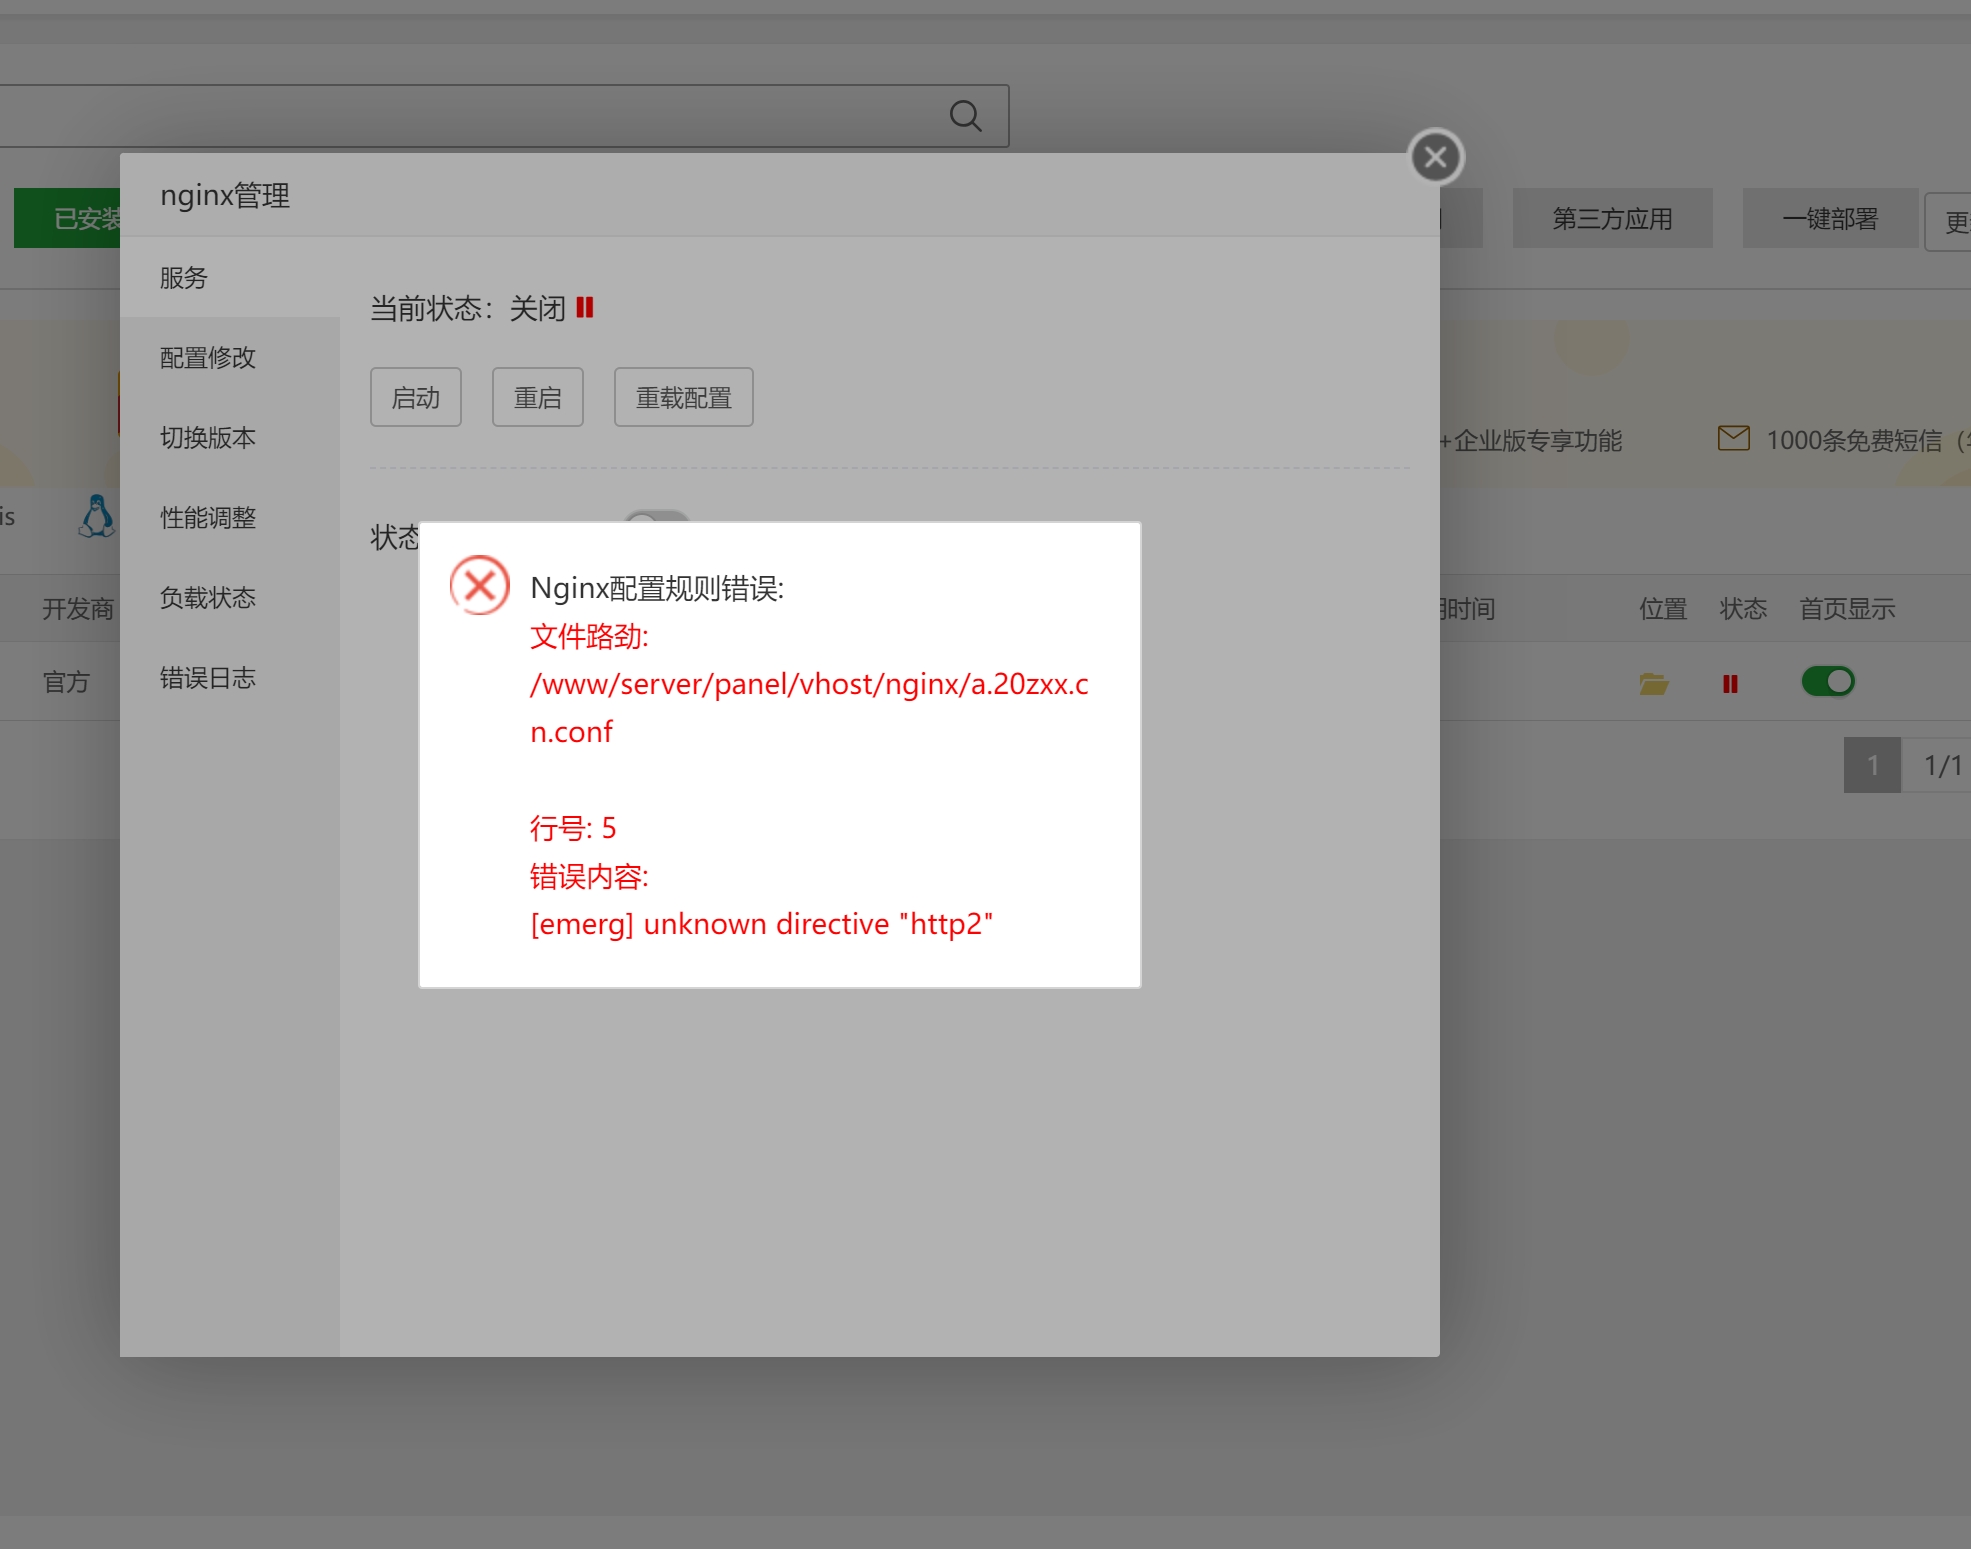
Task: Click the 文件路劲: label in popup
Action: point(589,636)
